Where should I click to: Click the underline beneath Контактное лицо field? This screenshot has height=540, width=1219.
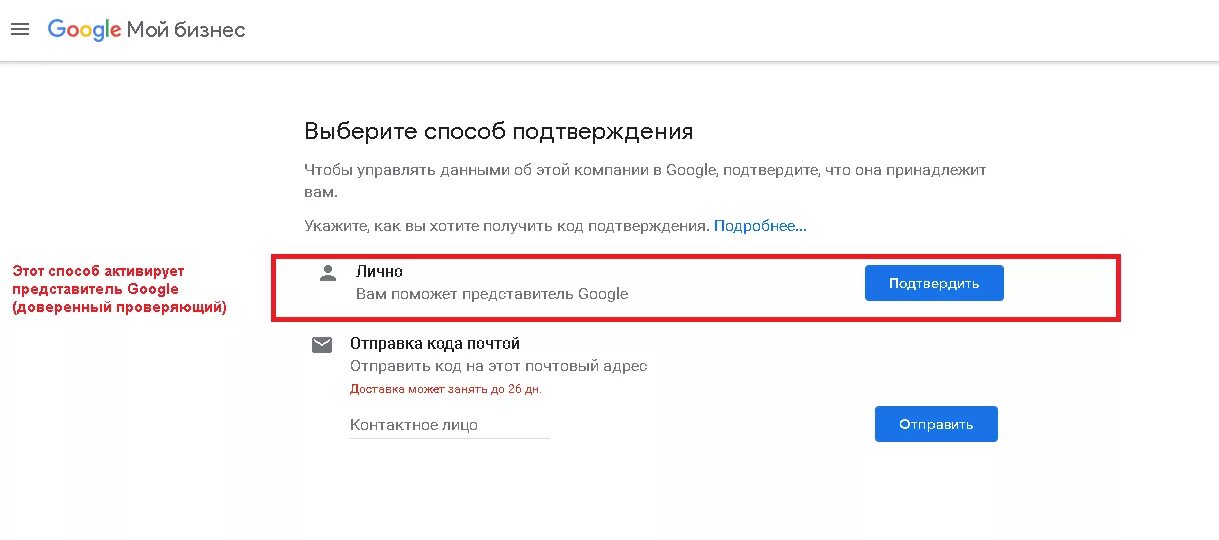tap(449, 438)
